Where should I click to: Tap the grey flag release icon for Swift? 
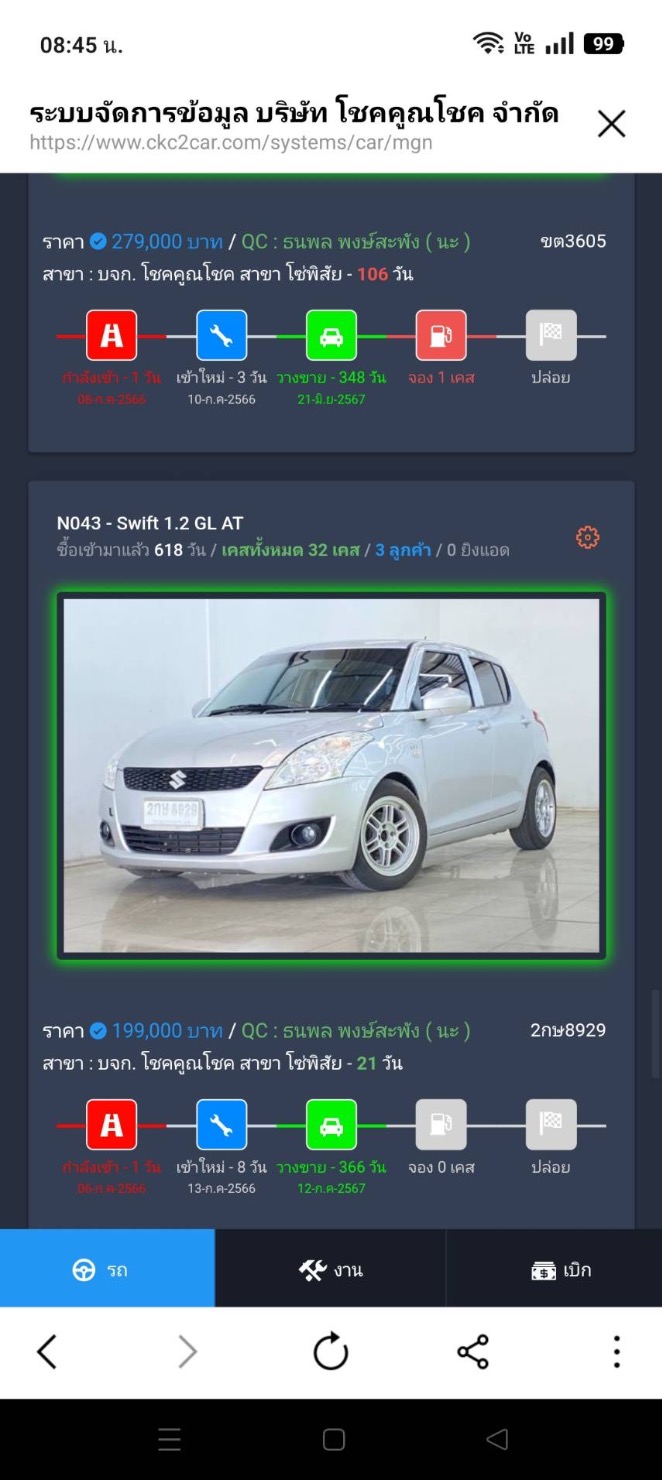pyautogui.click(x=551, y=1125)
